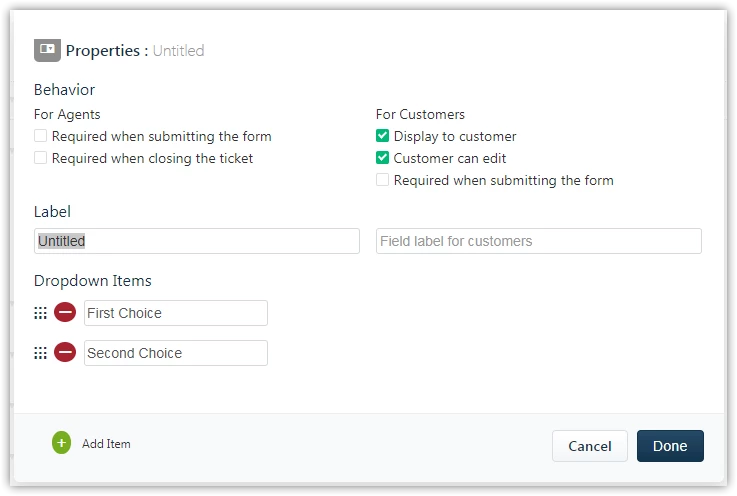737x496 pixels.
Task: Click the Untitled title in the Properties header
Action: point(179,50)
